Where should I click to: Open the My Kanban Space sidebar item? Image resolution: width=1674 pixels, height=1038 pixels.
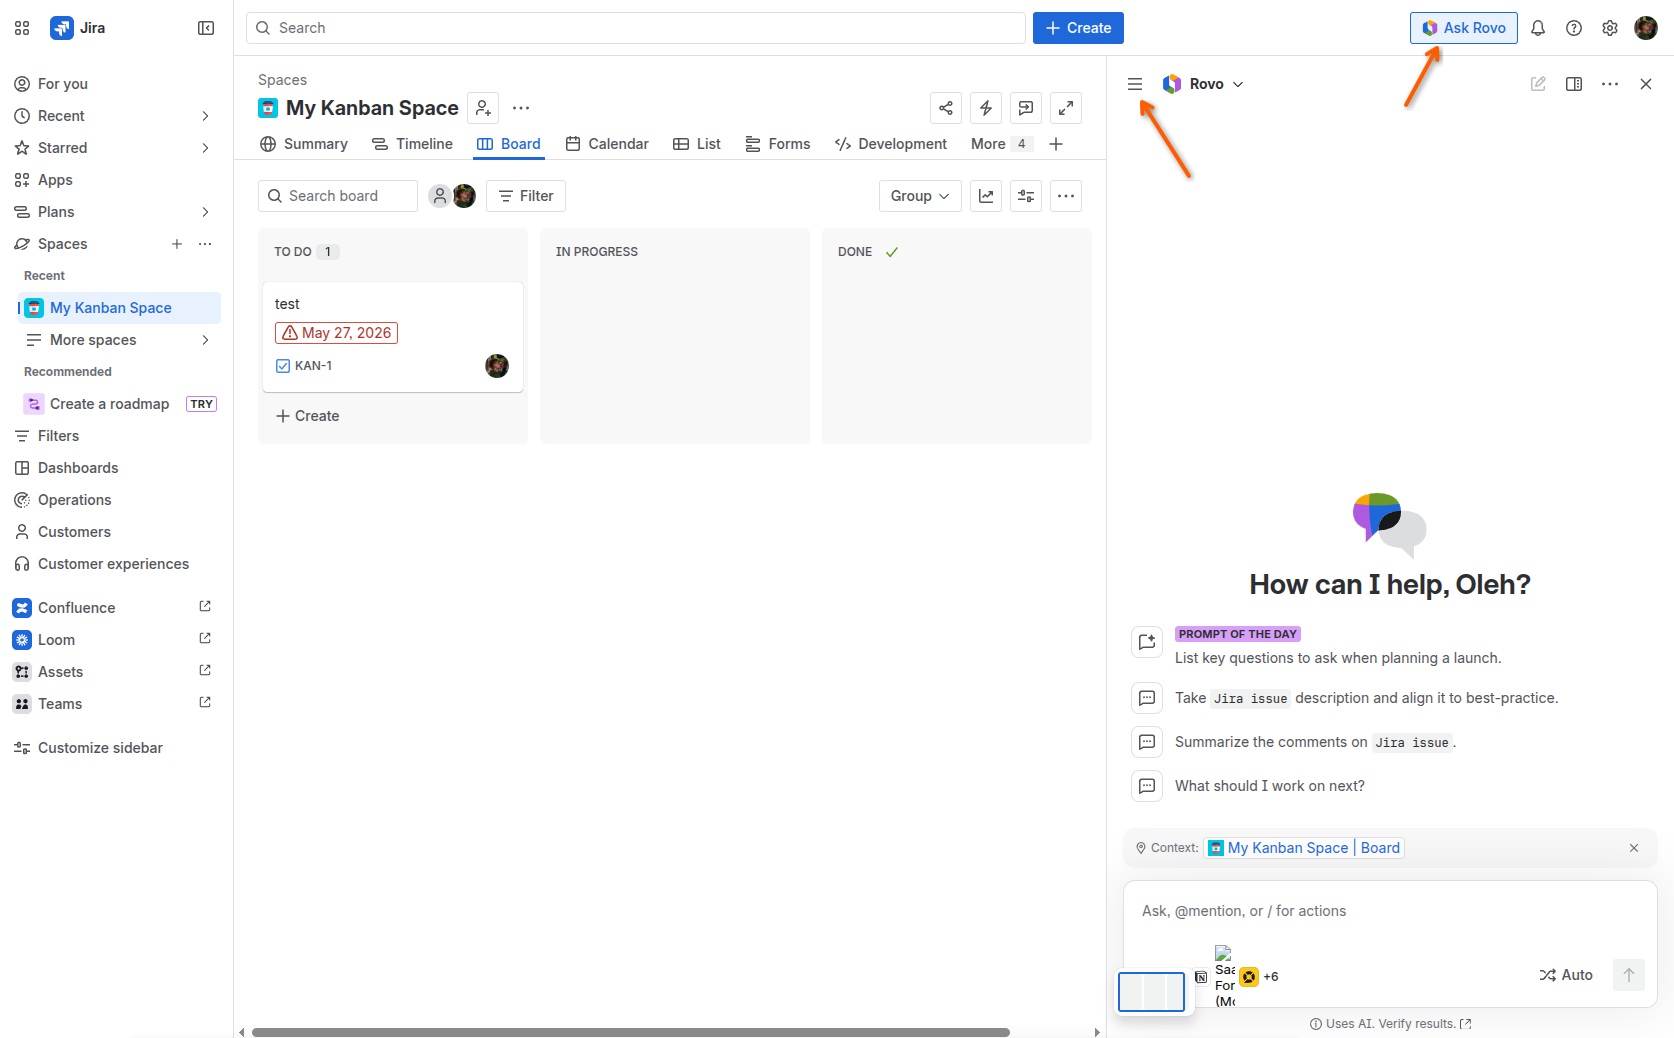point(119,308)
